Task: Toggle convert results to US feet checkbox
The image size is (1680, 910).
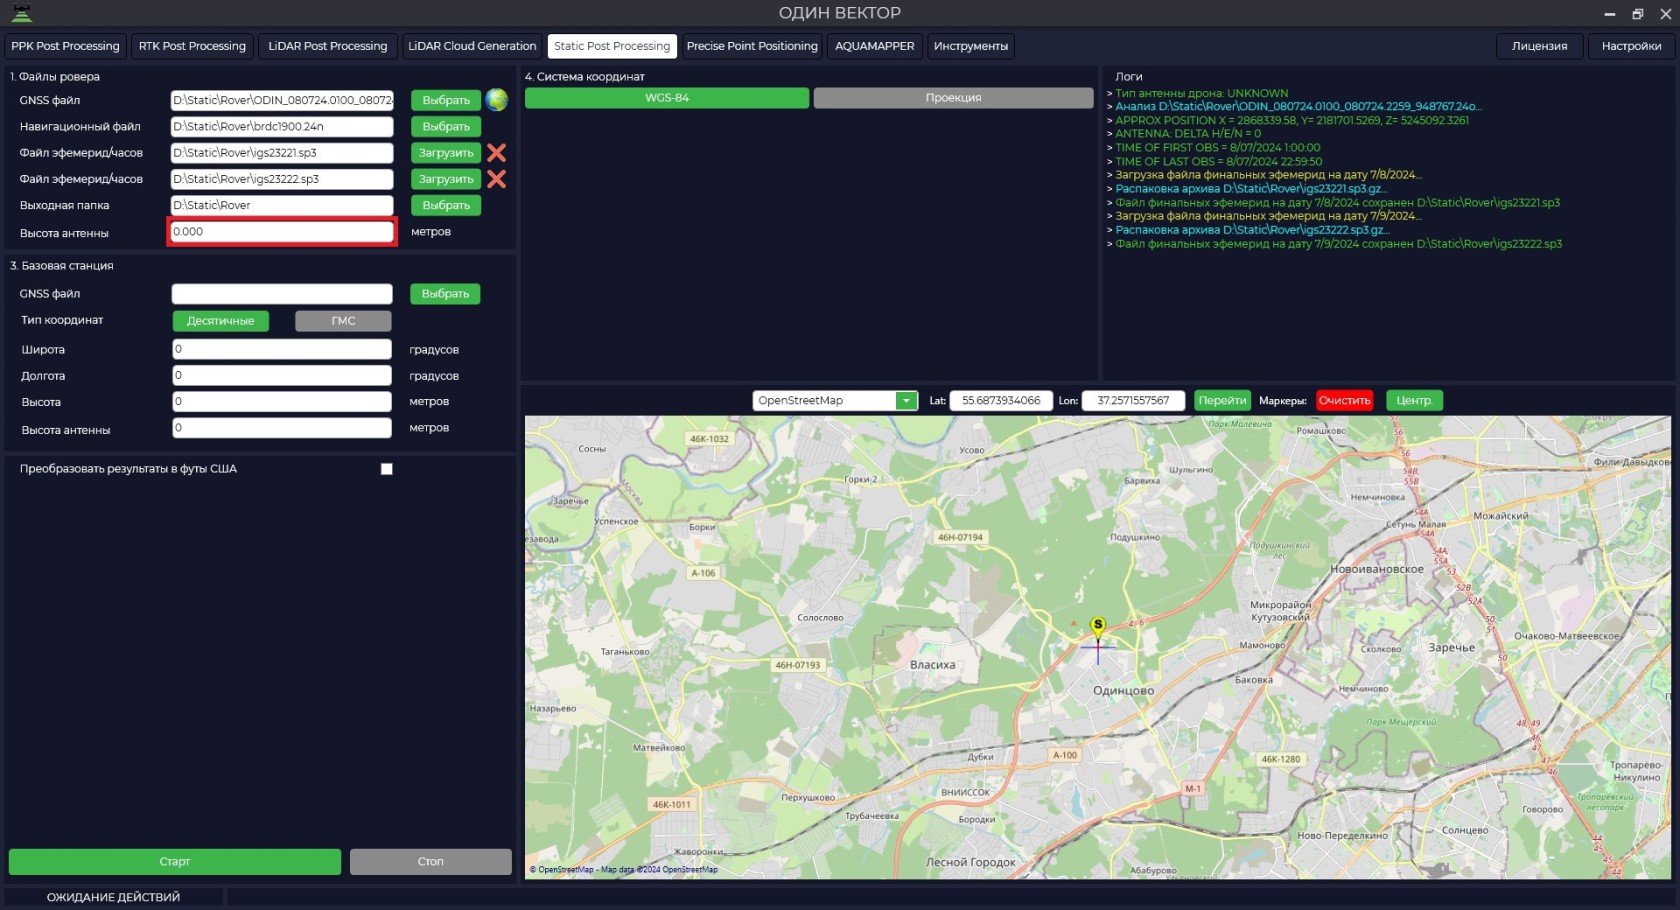Action: coord(387,469)
